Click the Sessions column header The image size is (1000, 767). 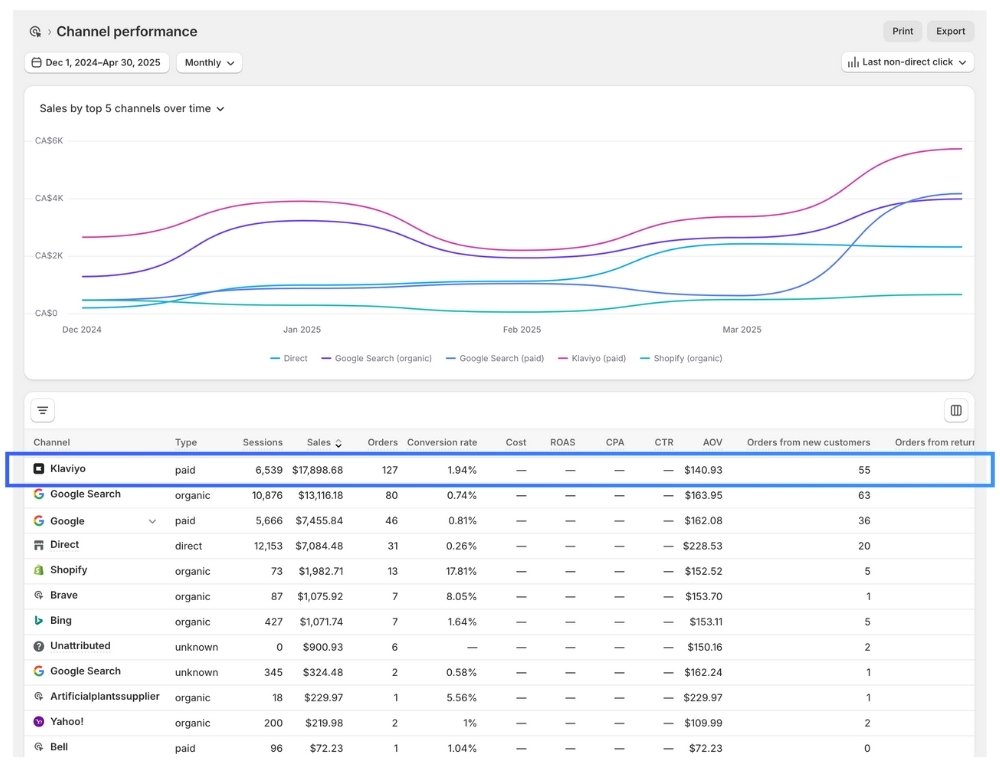tap(262, 442)
